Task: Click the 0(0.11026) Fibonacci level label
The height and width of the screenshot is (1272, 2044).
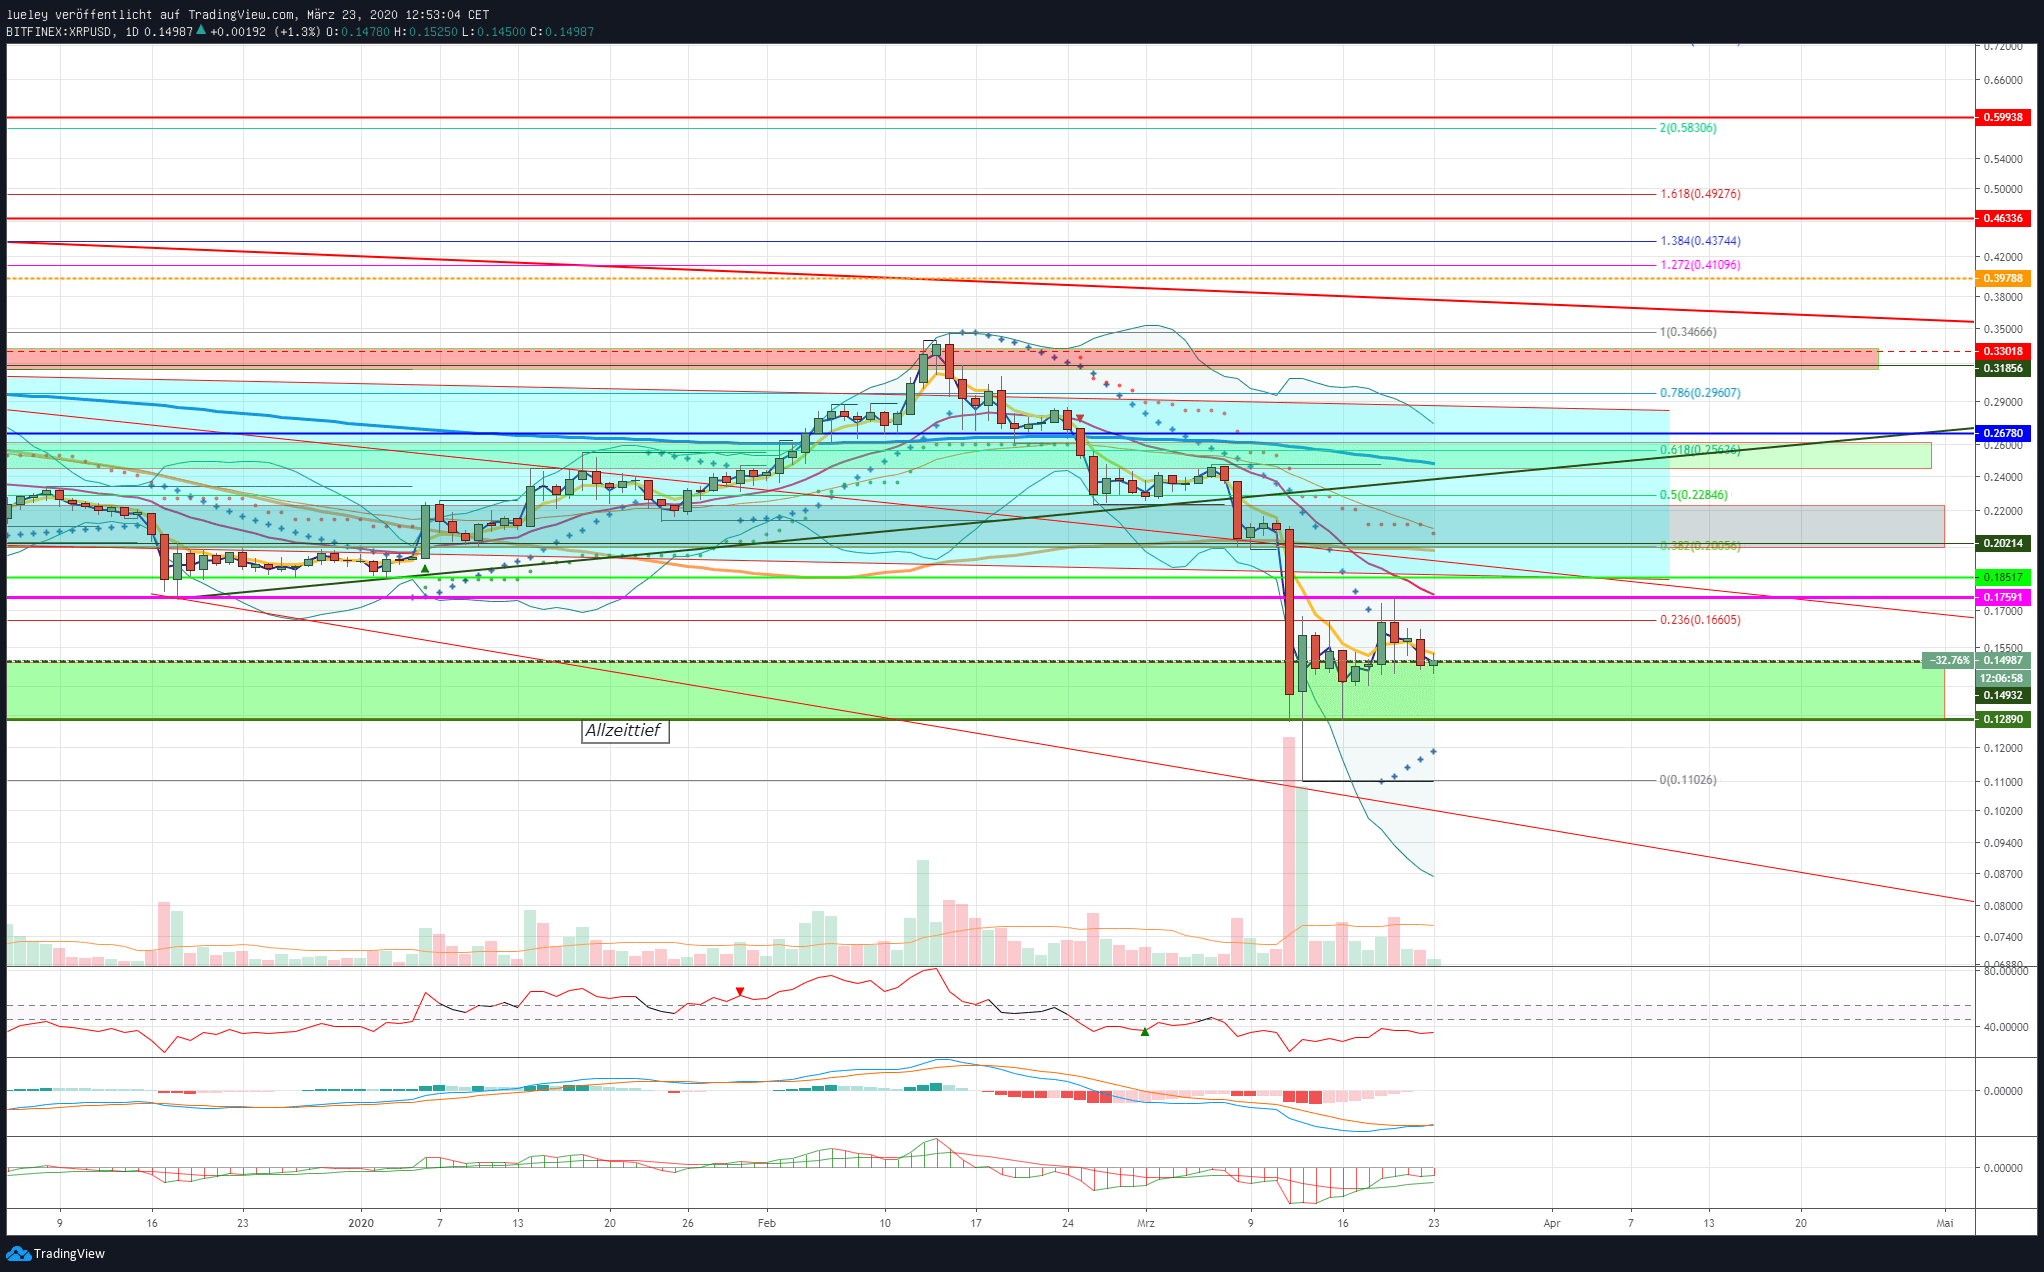Action: (x=1688, y=780)
